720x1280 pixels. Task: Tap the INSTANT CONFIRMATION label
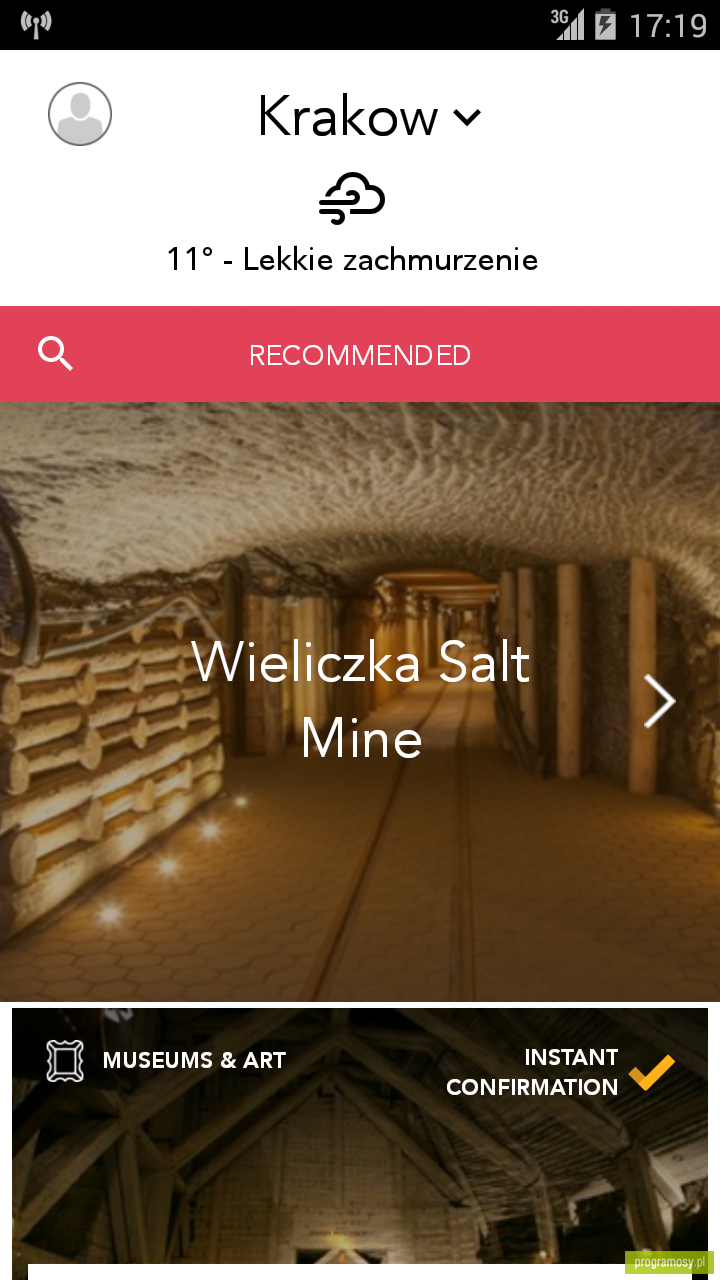532,1072
